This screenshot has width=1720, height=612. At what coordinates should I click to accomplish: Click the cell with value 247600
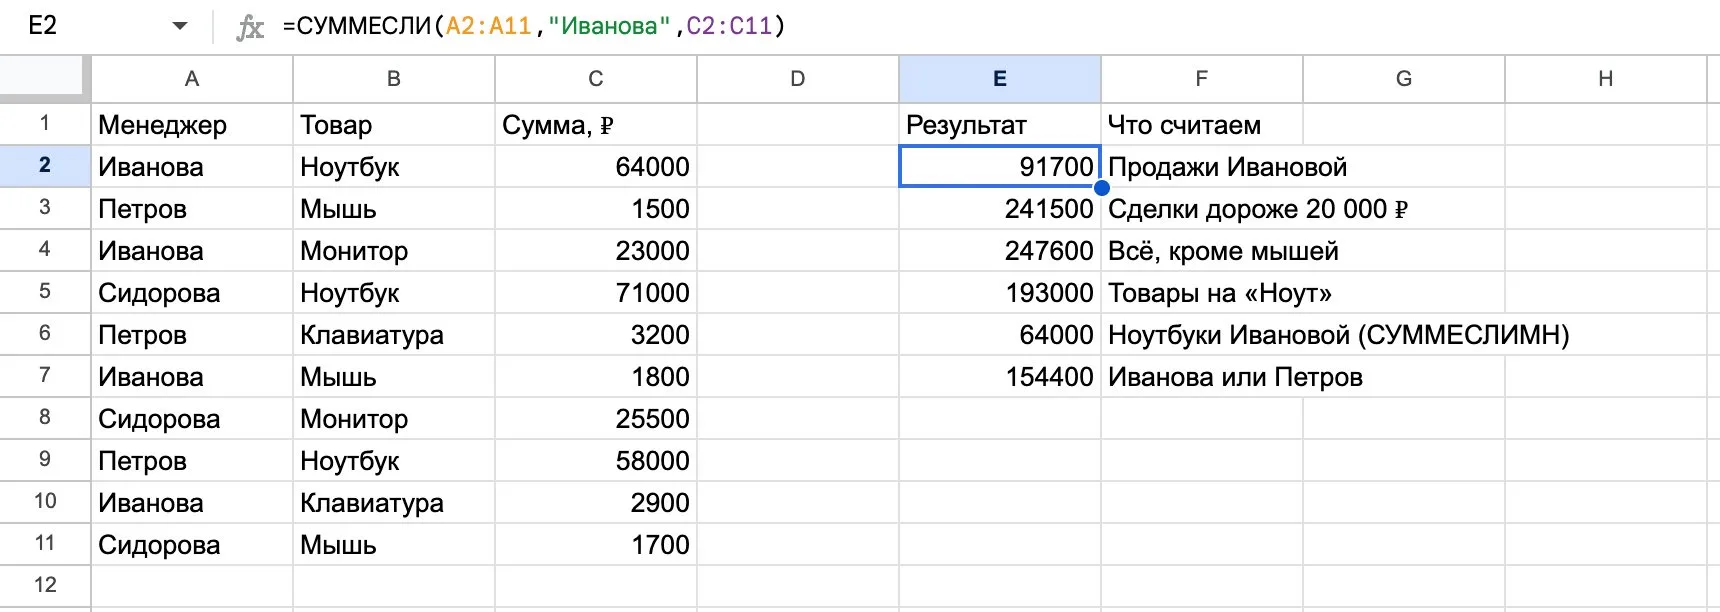point(1000,251)
